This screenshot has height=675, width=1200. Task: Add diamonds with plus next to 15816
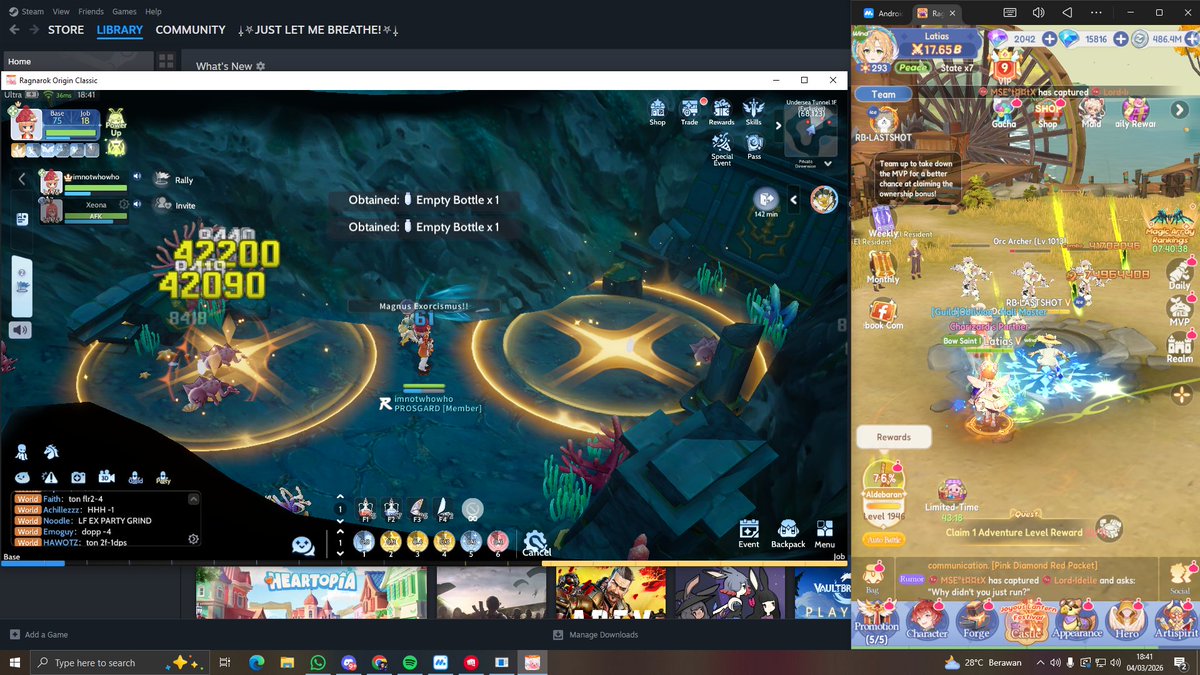(x=1119, y=39)
